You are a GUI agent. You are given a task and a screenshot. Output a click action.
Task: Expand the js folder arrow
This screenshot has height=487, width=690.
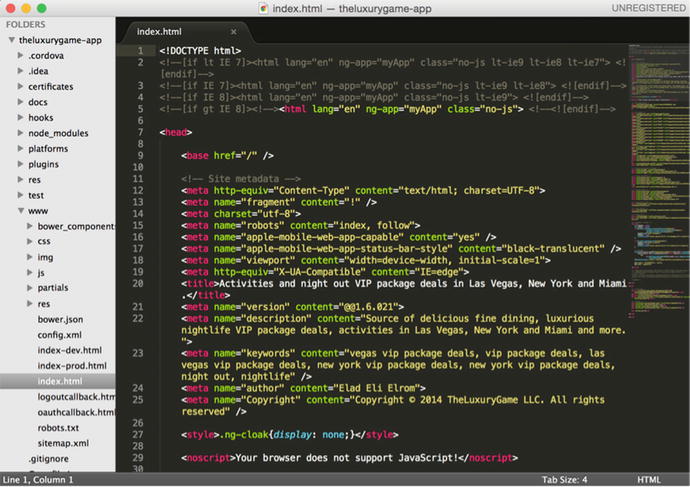click(29, 273)
